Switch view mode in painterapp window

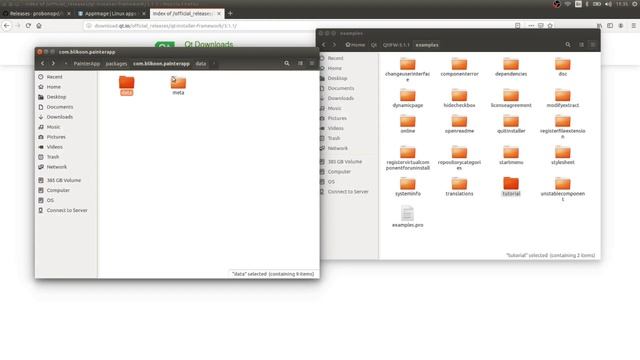click(300, 63)
